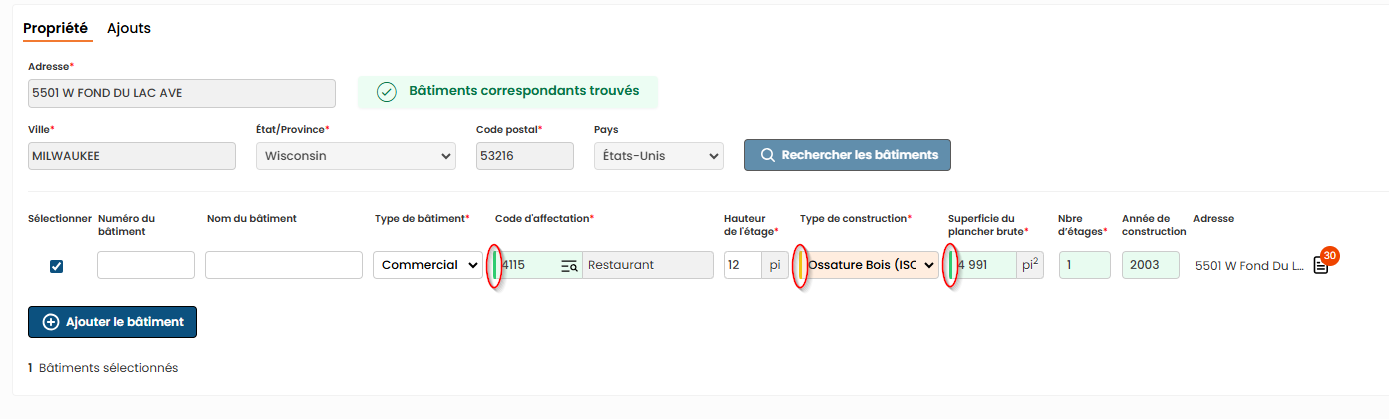
Task: Expand the Type de bâtiment Commercial dropdown
Action: click(x=428, y=265)
